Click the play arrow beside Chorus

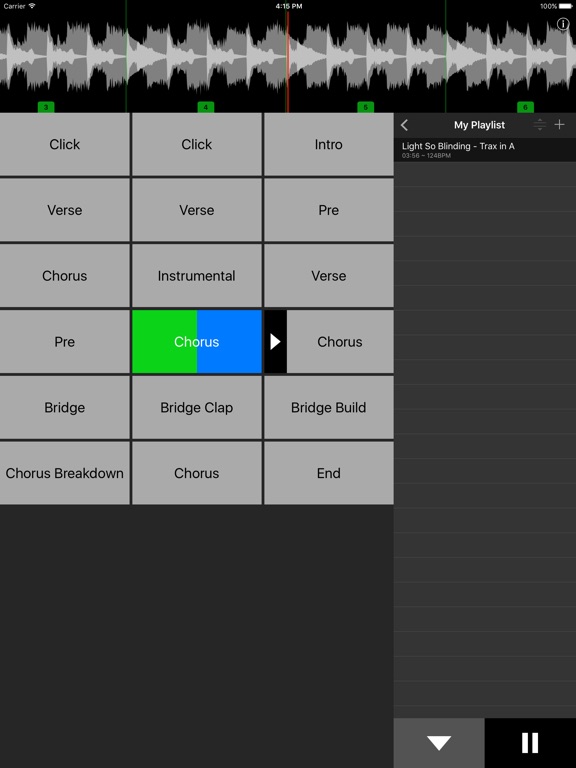275,341
